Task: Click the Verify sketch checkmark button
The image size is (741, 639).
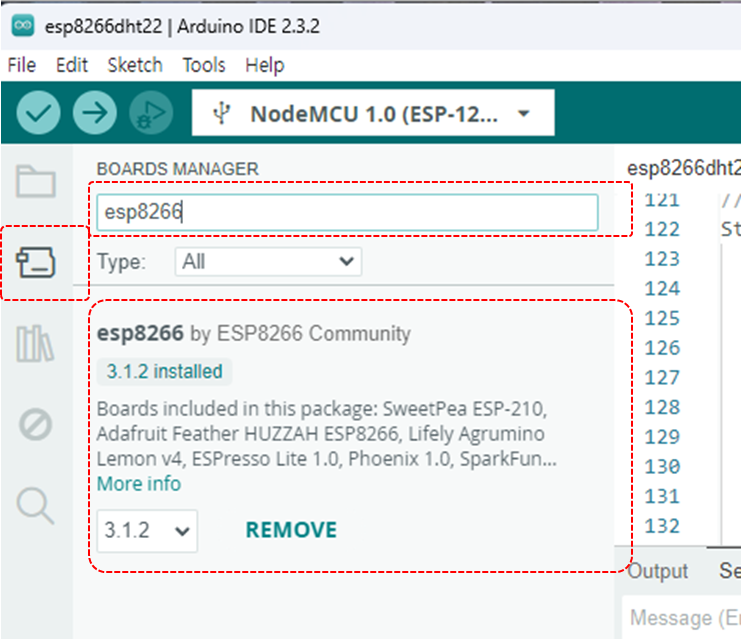Action: [x=38, y=113]
